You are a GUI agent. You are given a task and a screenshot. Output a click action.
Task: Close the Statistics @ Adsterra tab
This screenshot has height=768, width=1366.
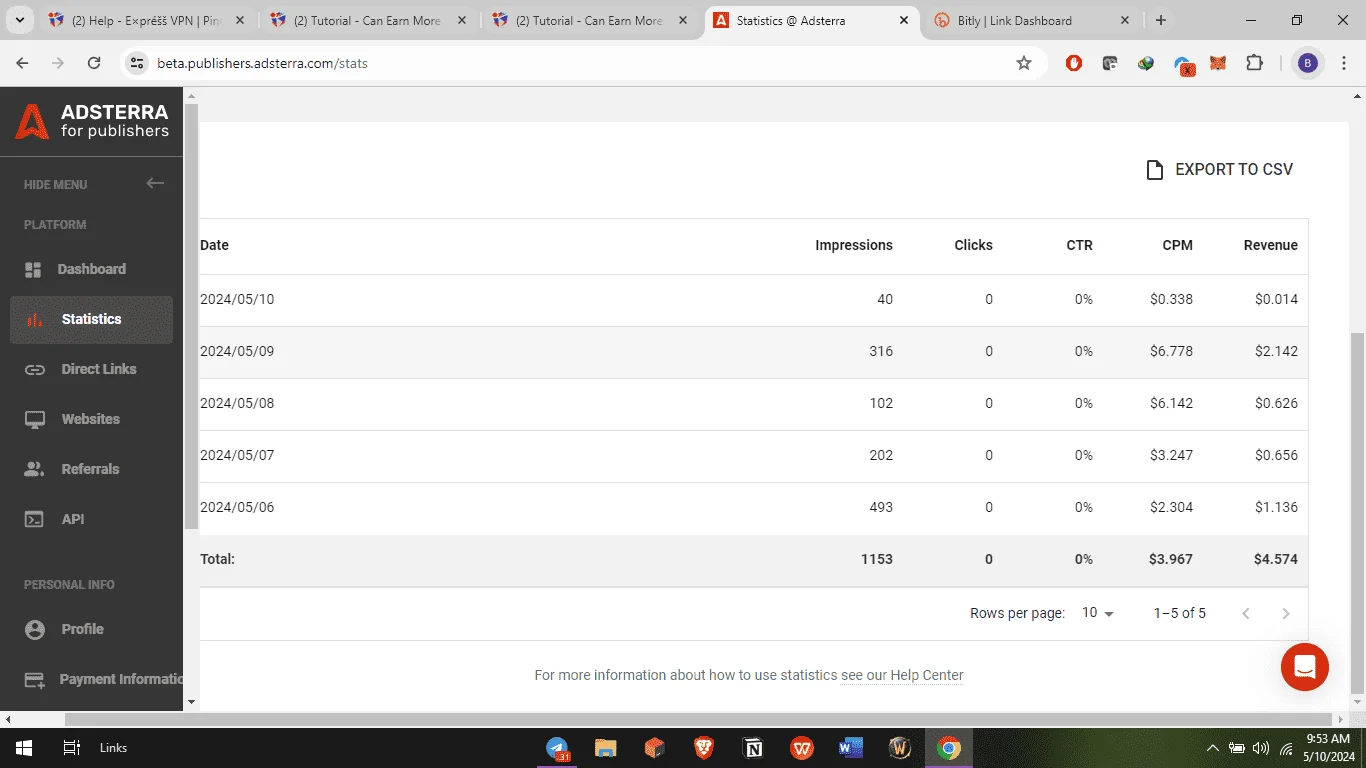click(903, 20)
